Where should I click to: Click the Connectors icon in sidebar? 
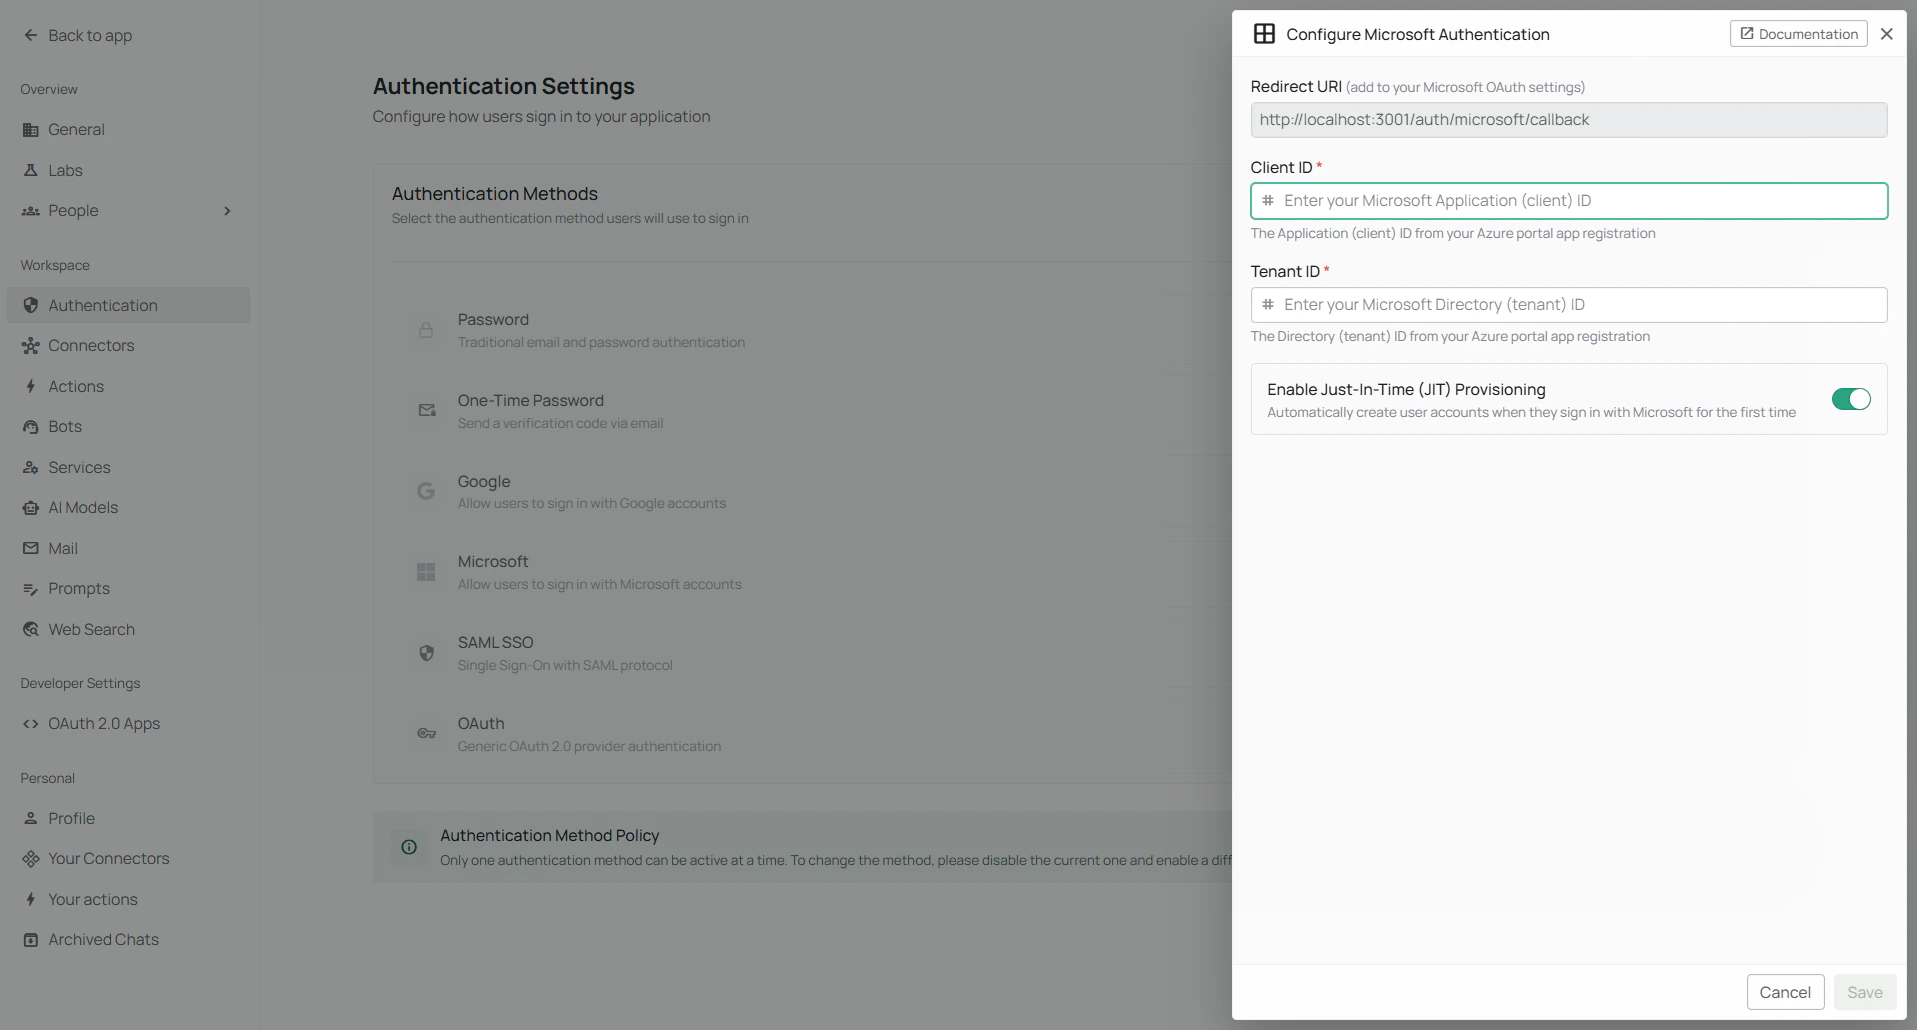(x=30, y=346)
